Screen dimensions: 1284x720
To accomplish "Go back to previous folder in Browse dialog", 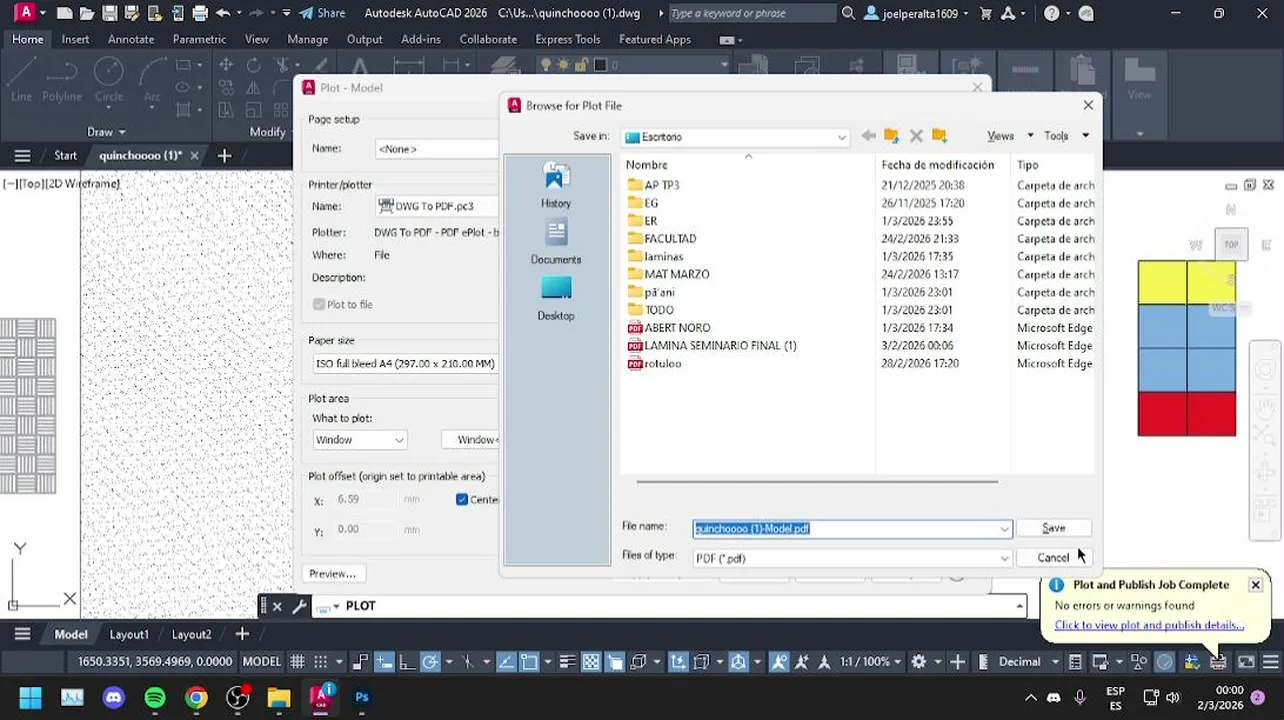I will [868, 136].
